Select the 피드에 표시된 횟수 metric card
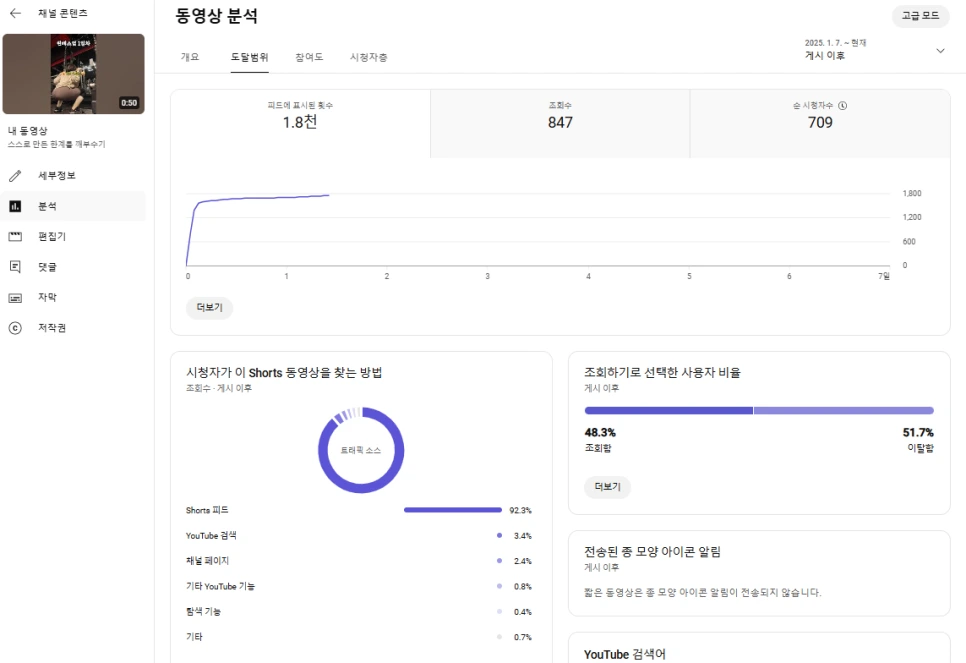This screenshot has width=966, height=663. (300, 123)
